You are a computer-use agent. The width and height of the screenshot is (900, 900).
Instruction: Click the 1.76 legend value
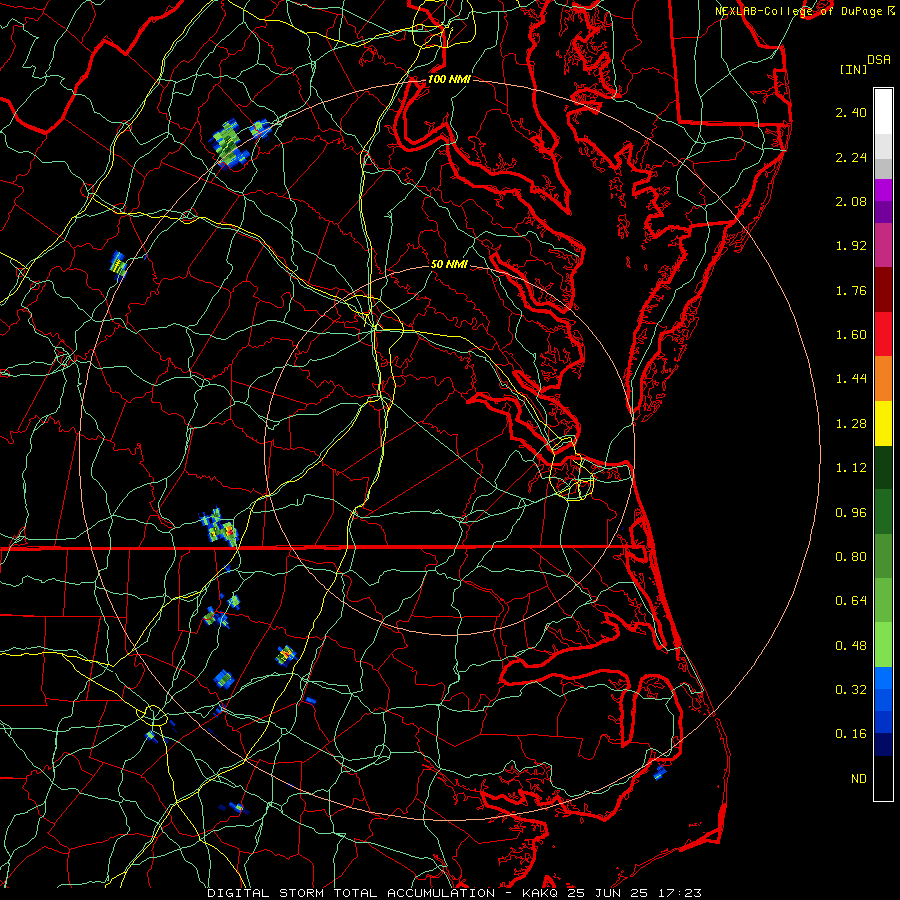[851, 290]
